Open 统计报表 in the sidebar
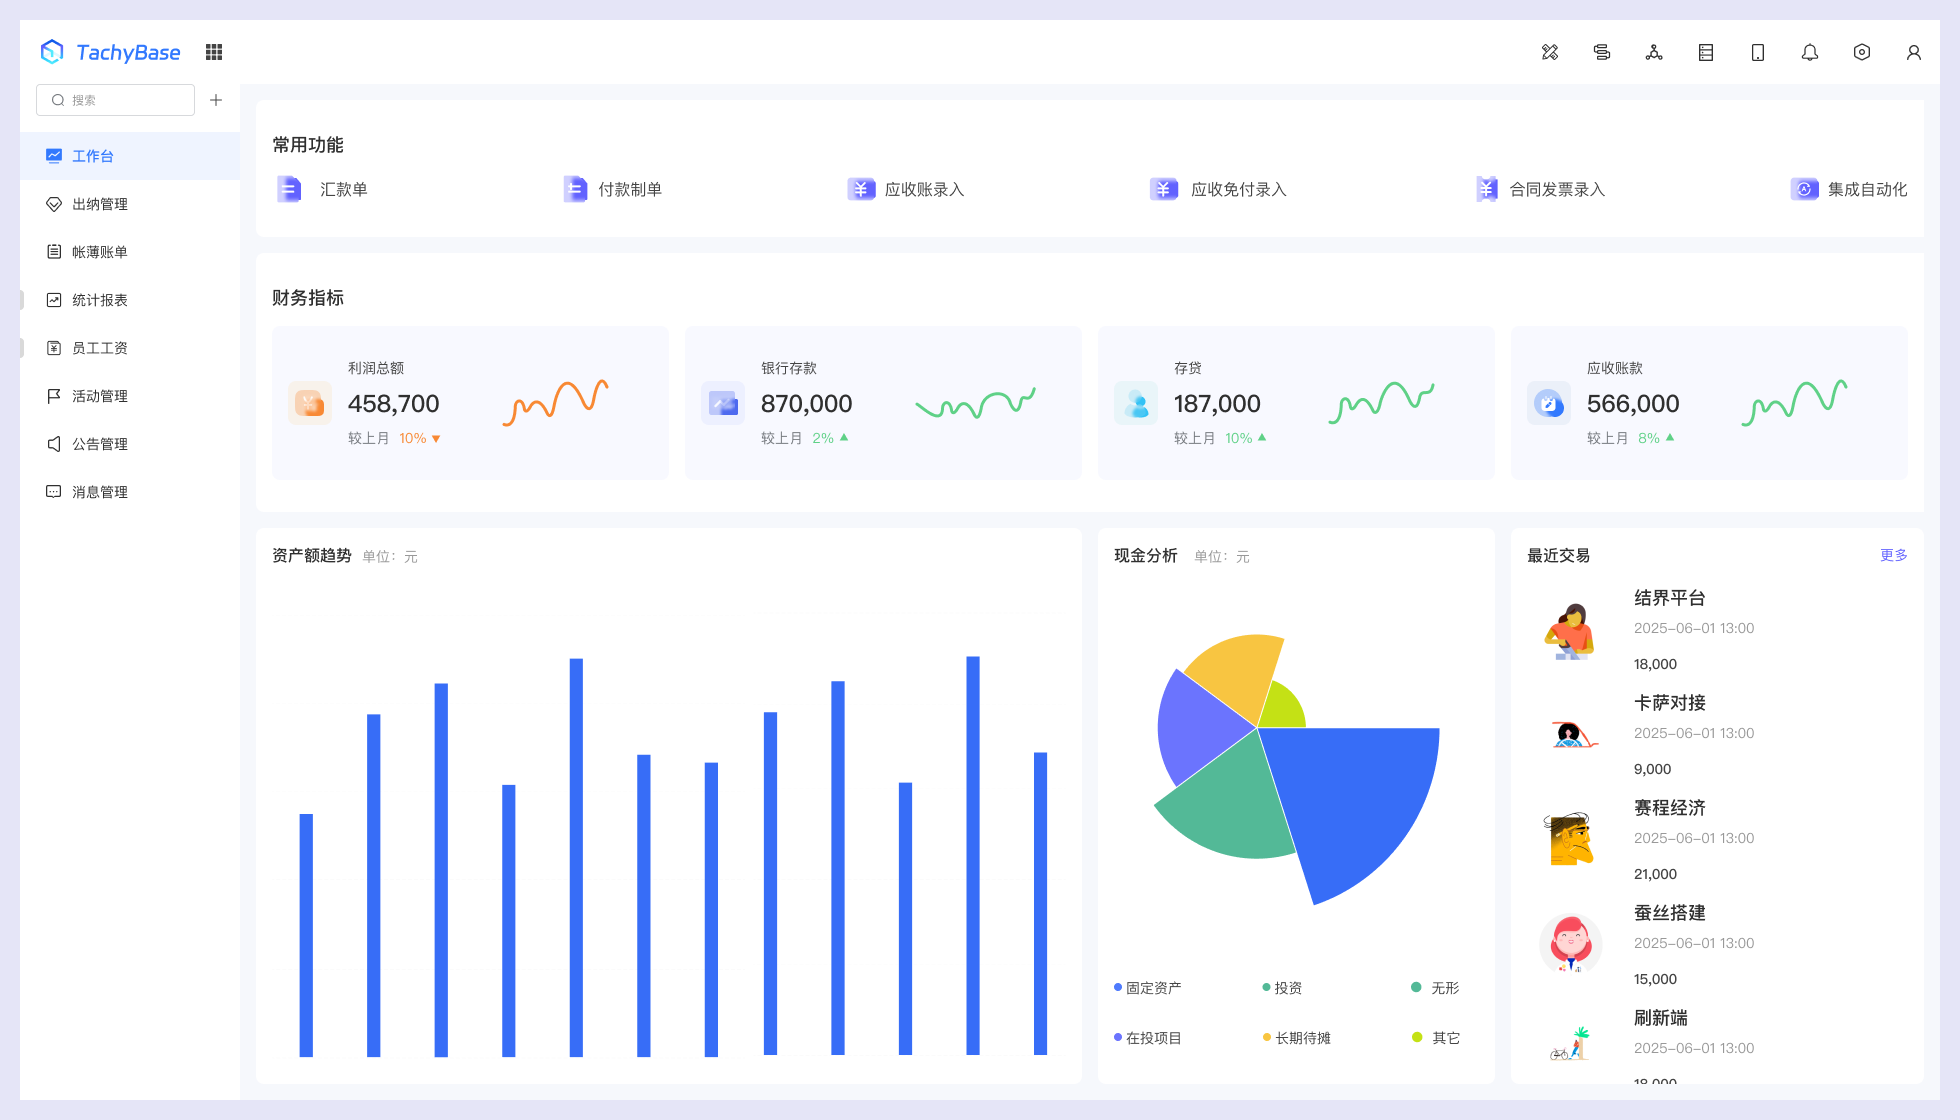The image size is (1960, 1120). tap(130, 300)
